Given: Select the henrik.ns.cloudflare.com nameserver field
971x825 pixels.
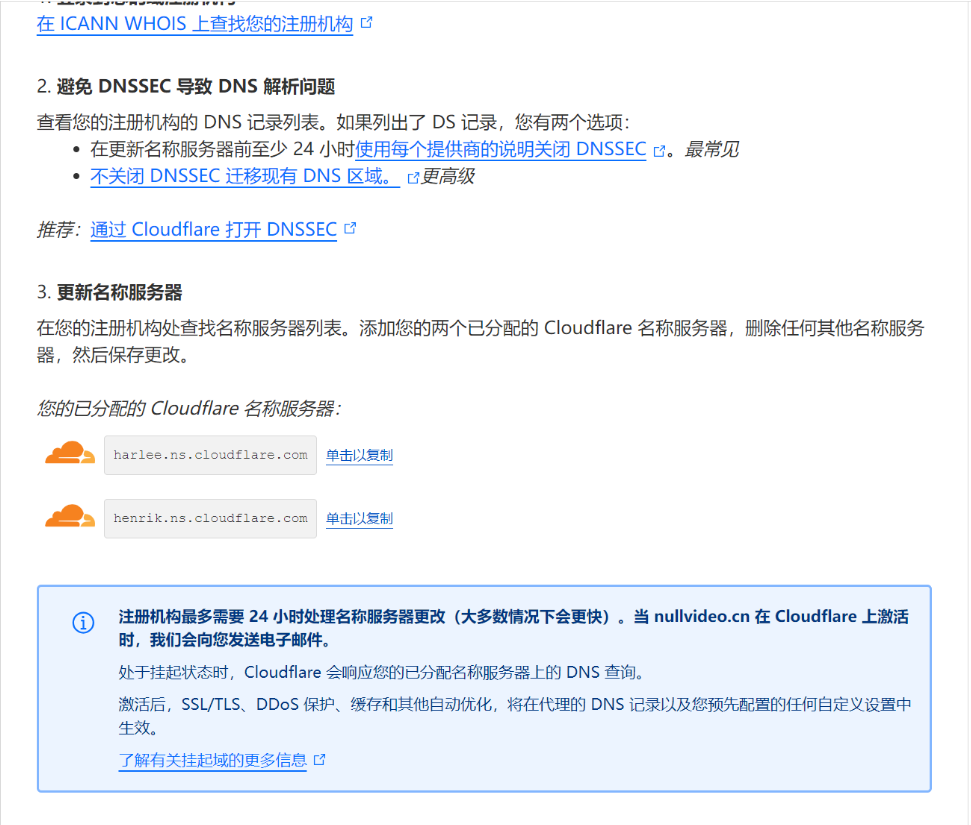Looking at the screenshot, I should (211, 518).
